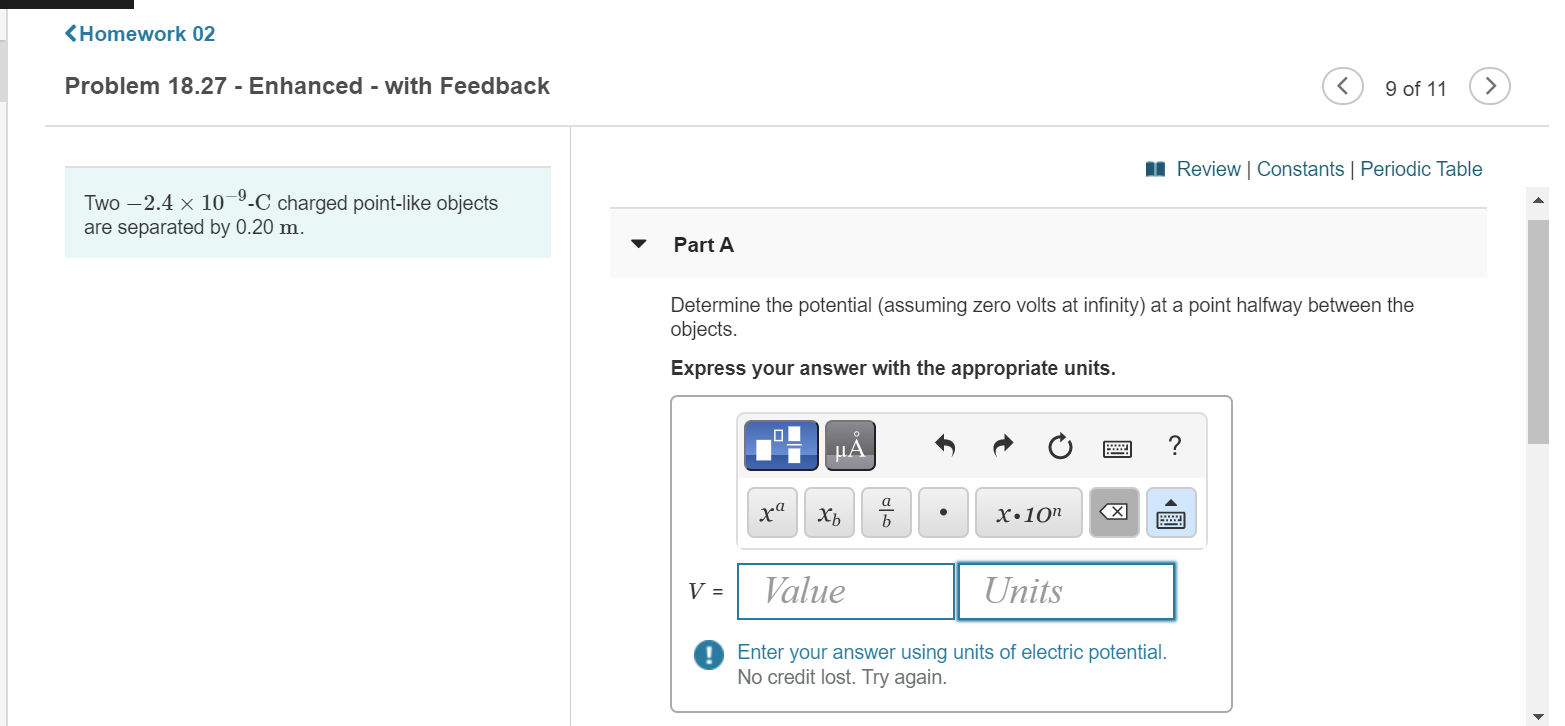Click the redo arrow icon
The width and height of the screenshot is (1565, 726).
pos(1003,445)
